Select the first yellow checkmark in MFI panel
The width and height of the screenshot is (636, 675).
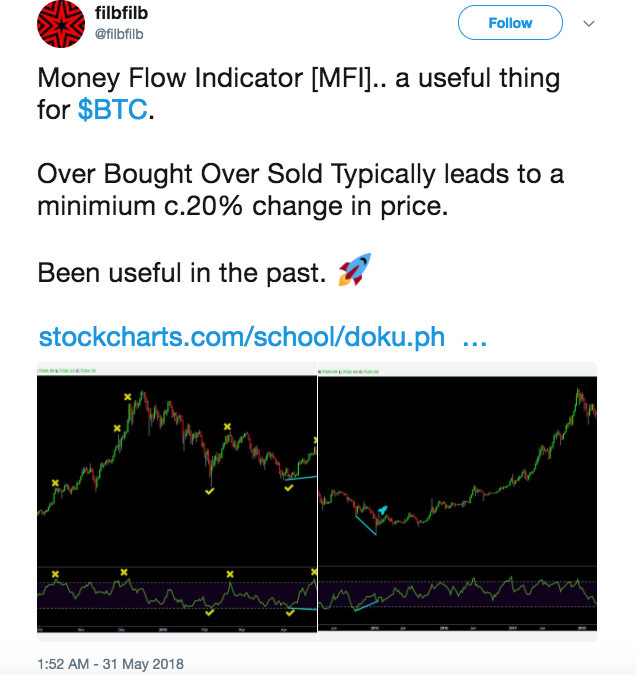[209, 613]
